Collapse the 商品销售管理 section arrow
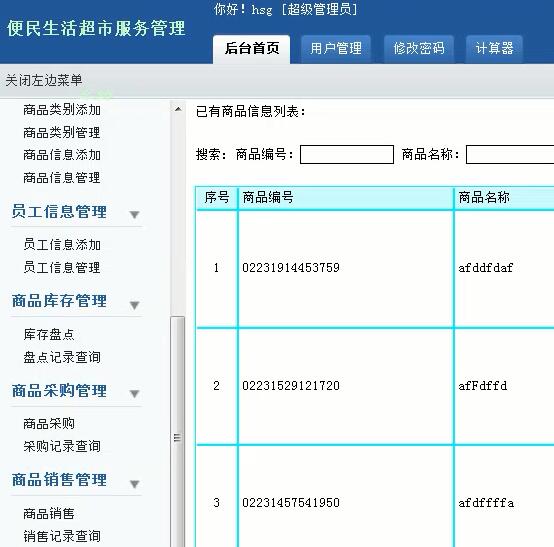554x547 pixels. (134, 483)
